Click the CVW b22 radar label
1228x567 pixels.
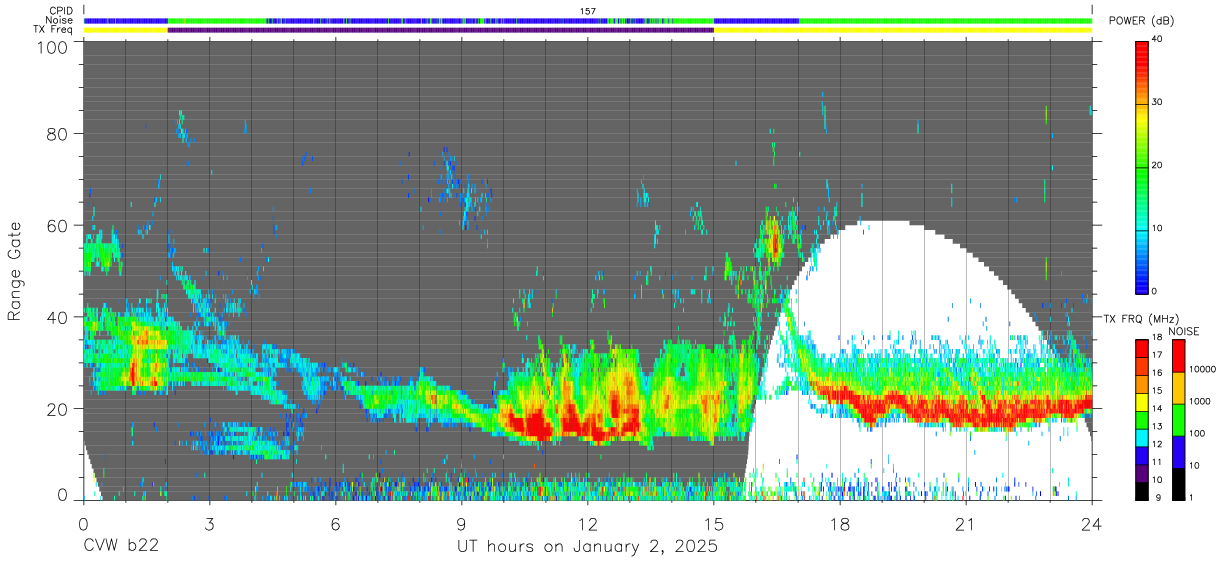(x=121, y=547)
